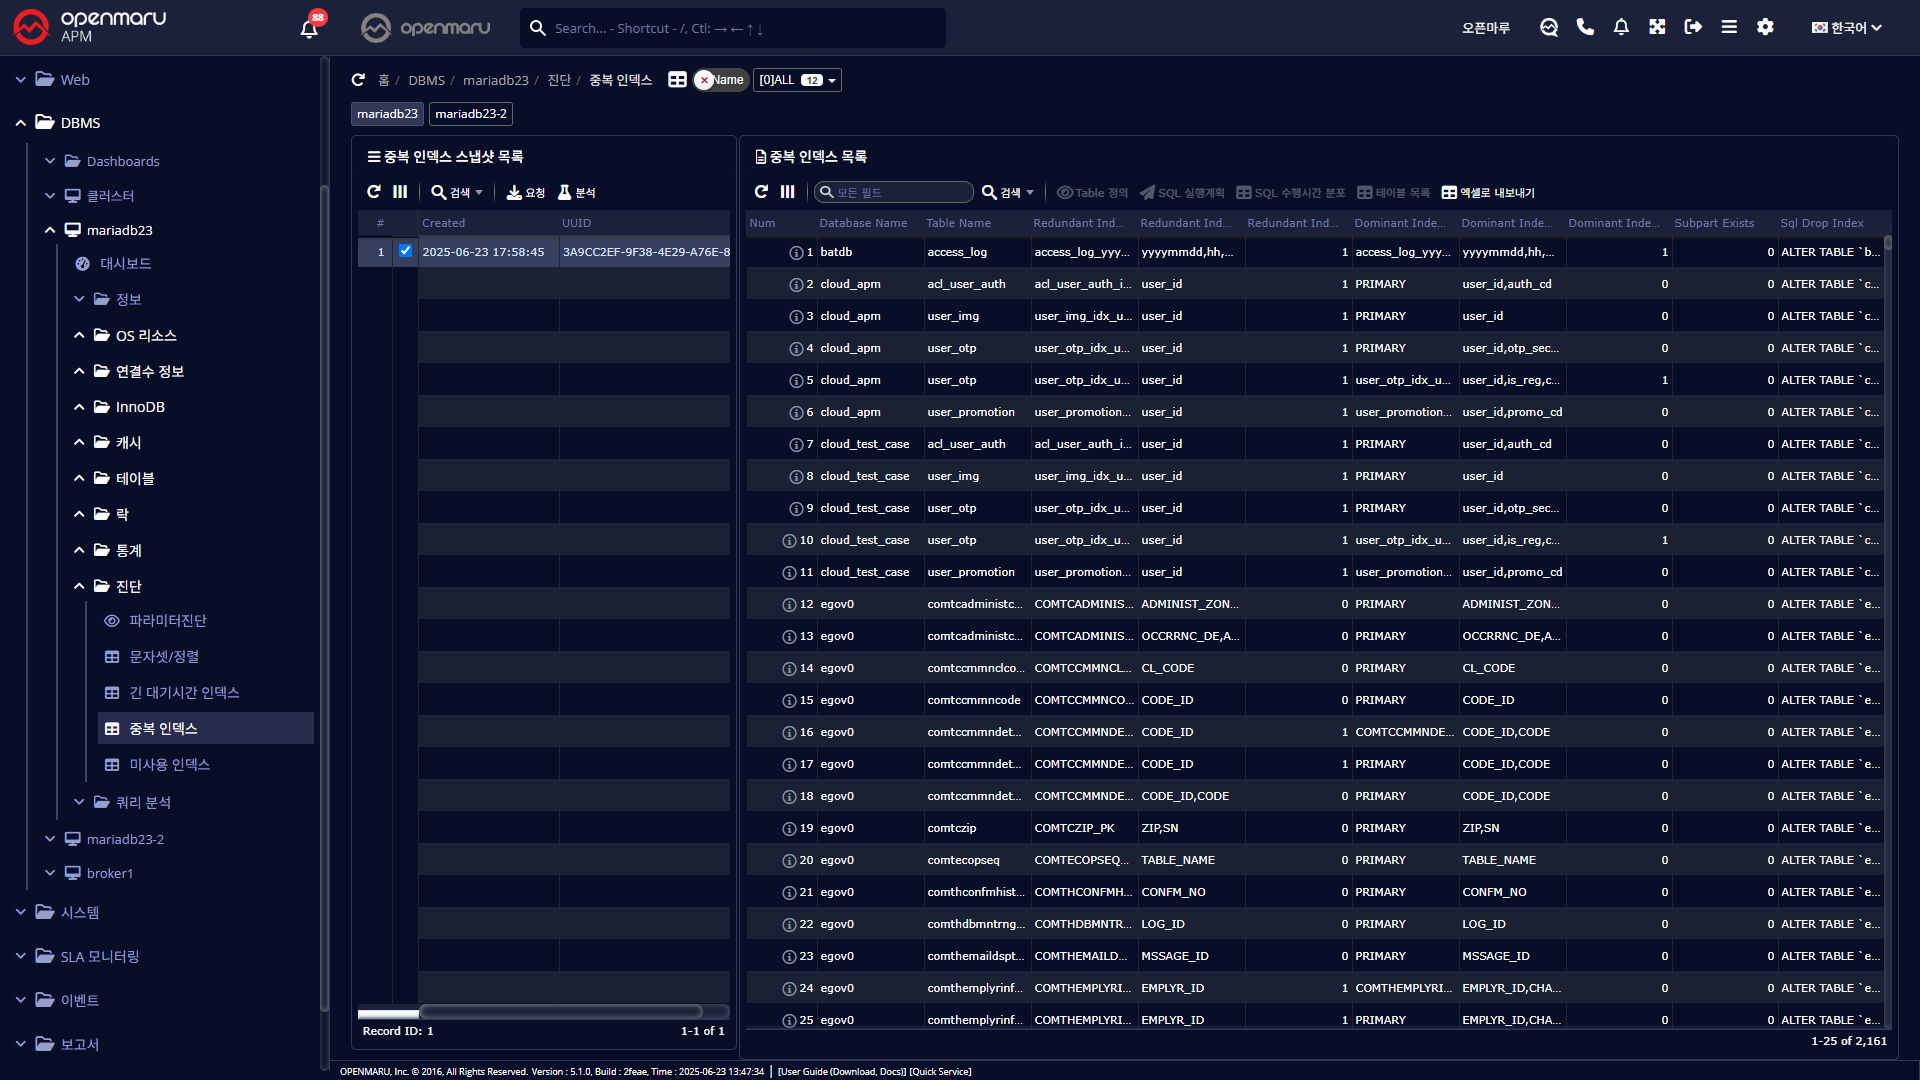
Task: Click the OPENMARU APM logo
Action: coord(90,27)
